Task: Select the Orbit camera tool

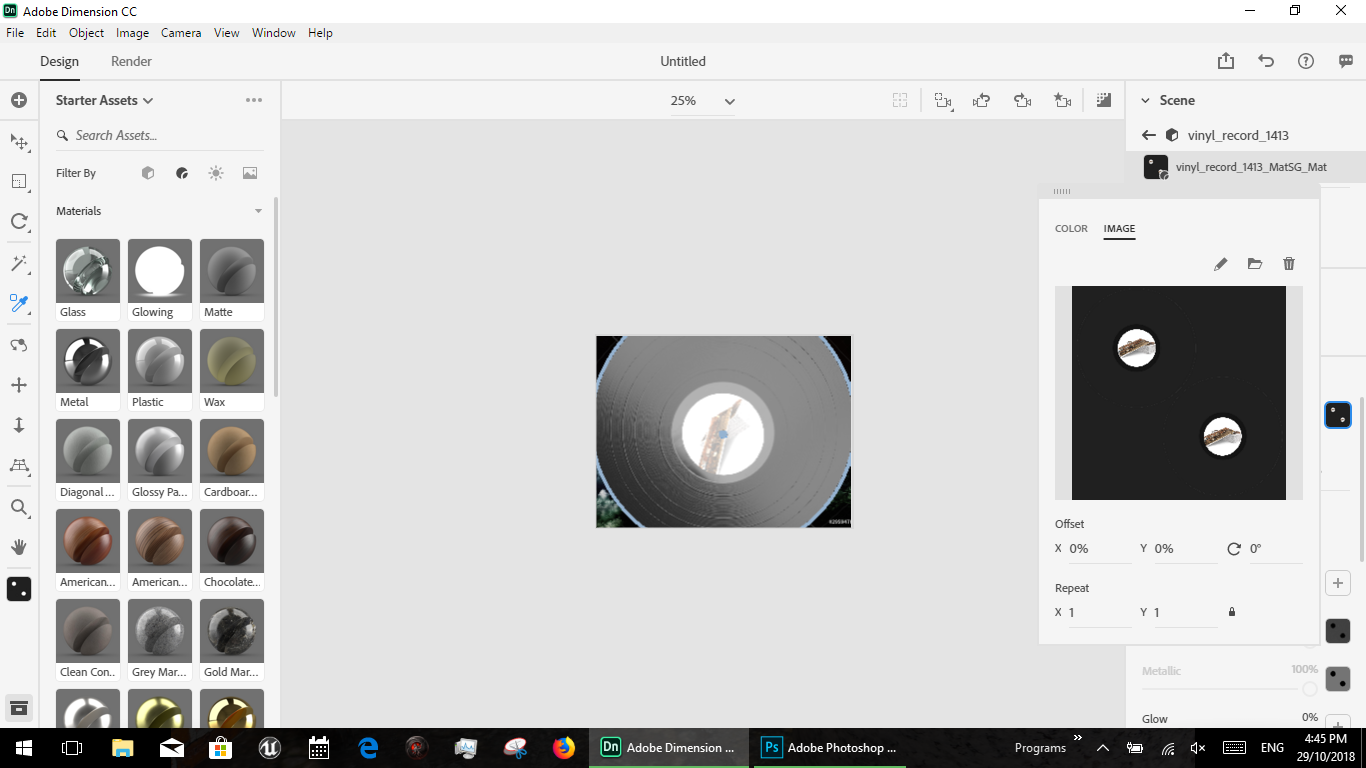Action: pos(19,345)
